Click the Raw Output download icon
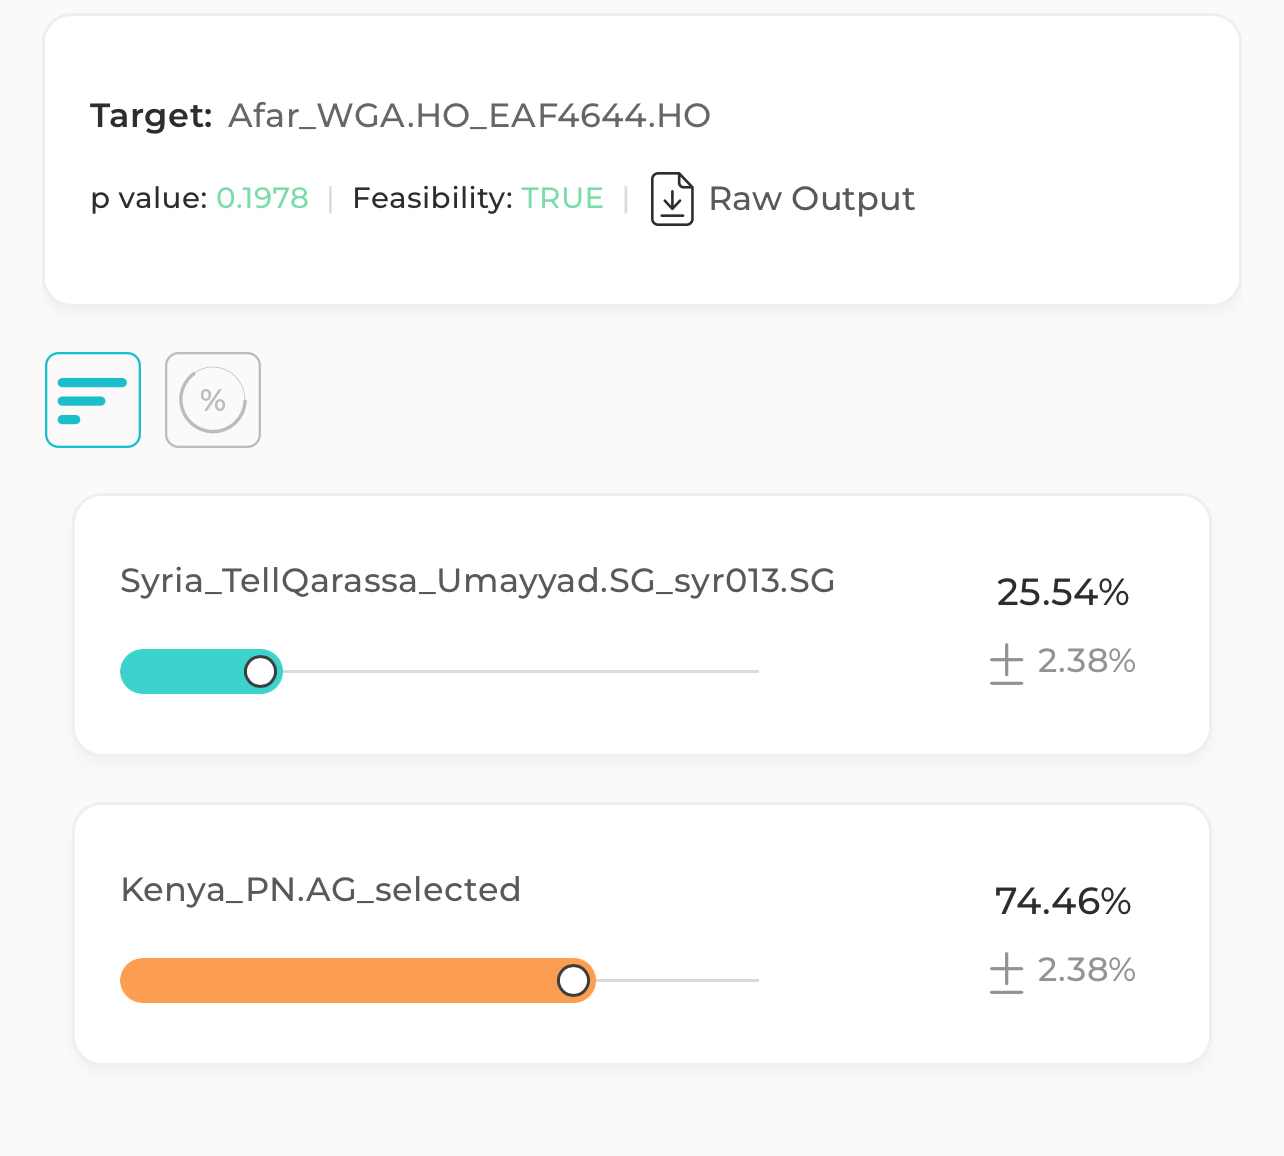This screenshot has height=1156, width=1284. (x=672, y=198)
